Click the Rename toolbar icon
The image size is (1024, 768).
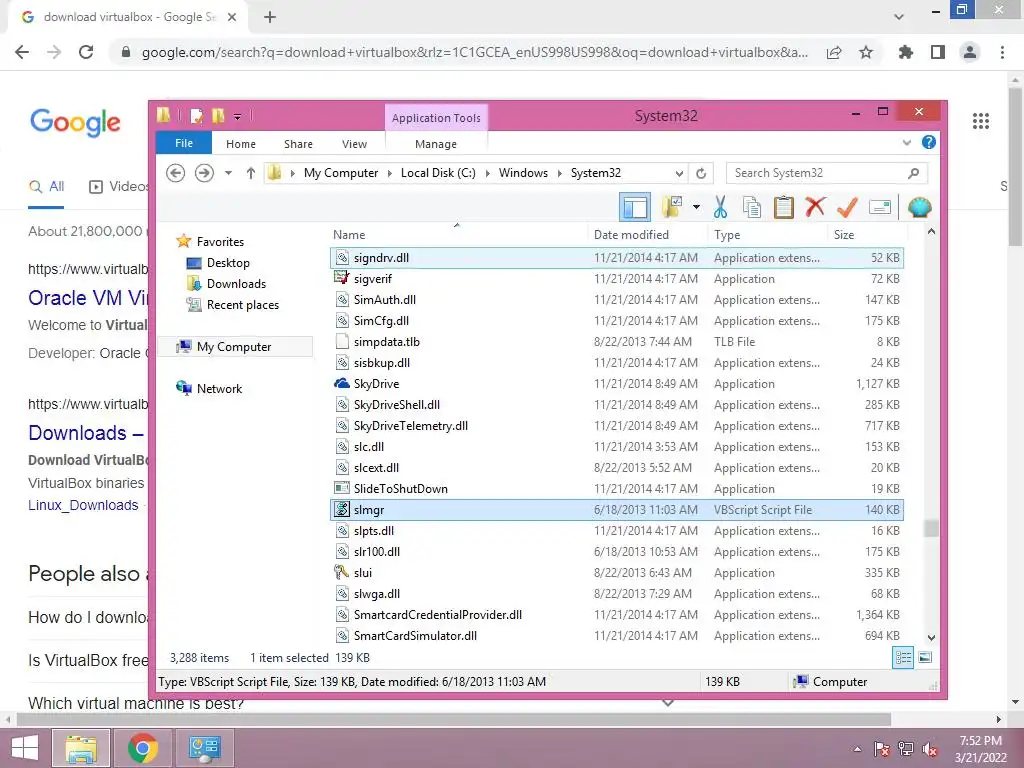point(880,208)
